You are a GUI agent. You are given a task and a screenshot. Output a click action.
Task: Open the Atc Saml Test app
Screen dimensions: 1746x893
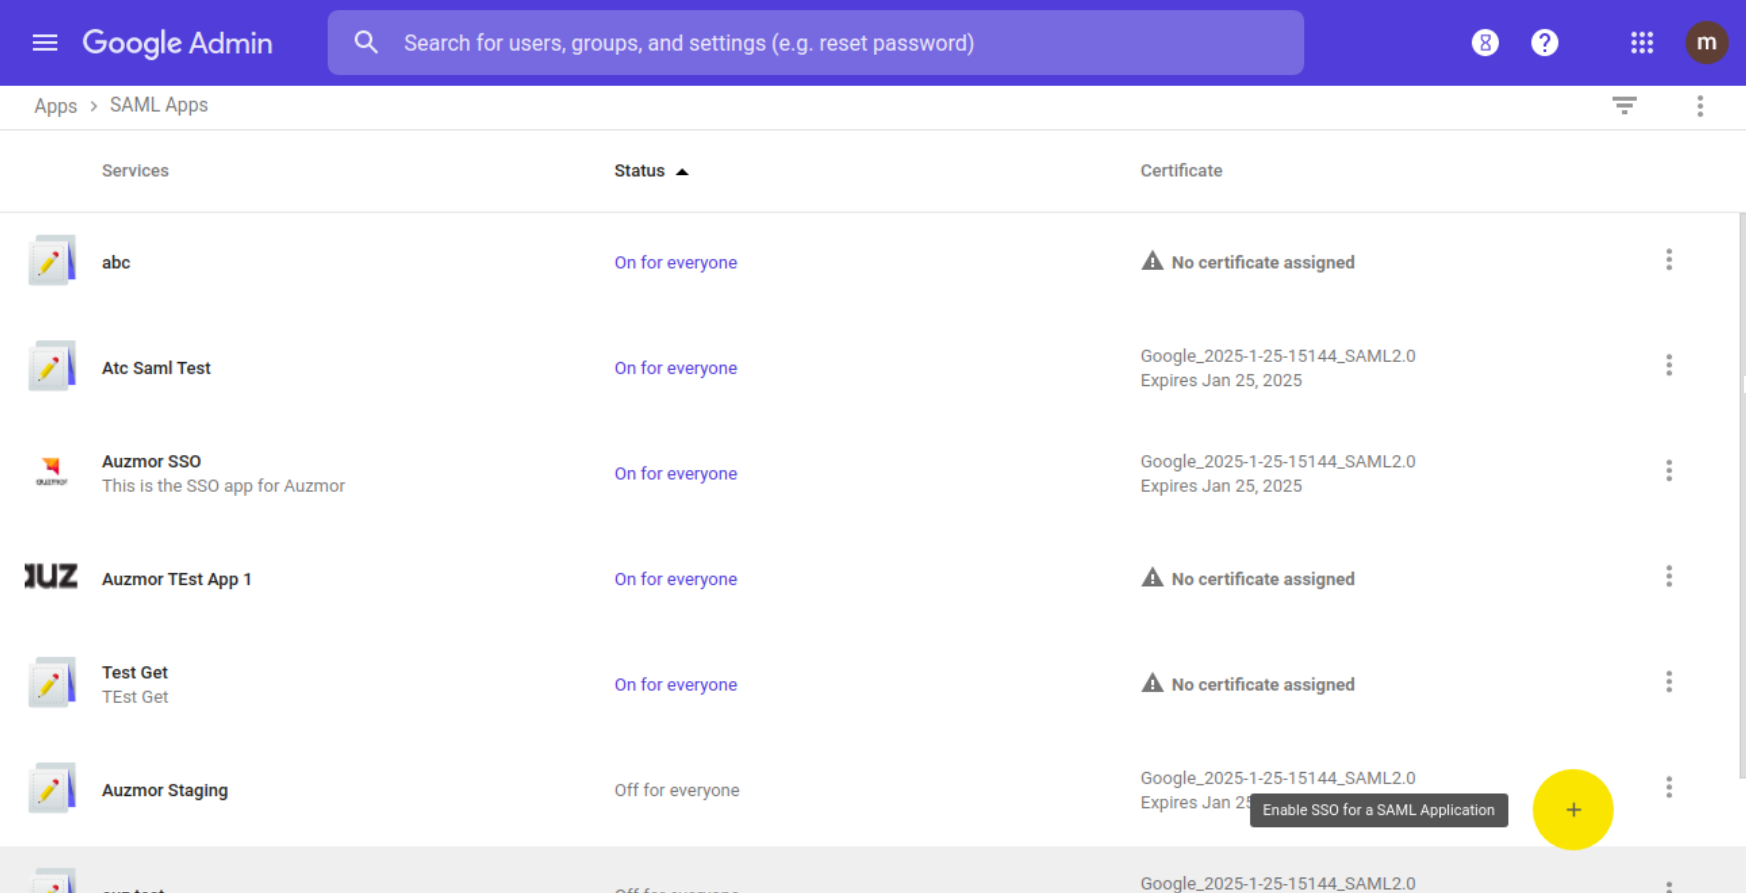(x=156, y=368)
